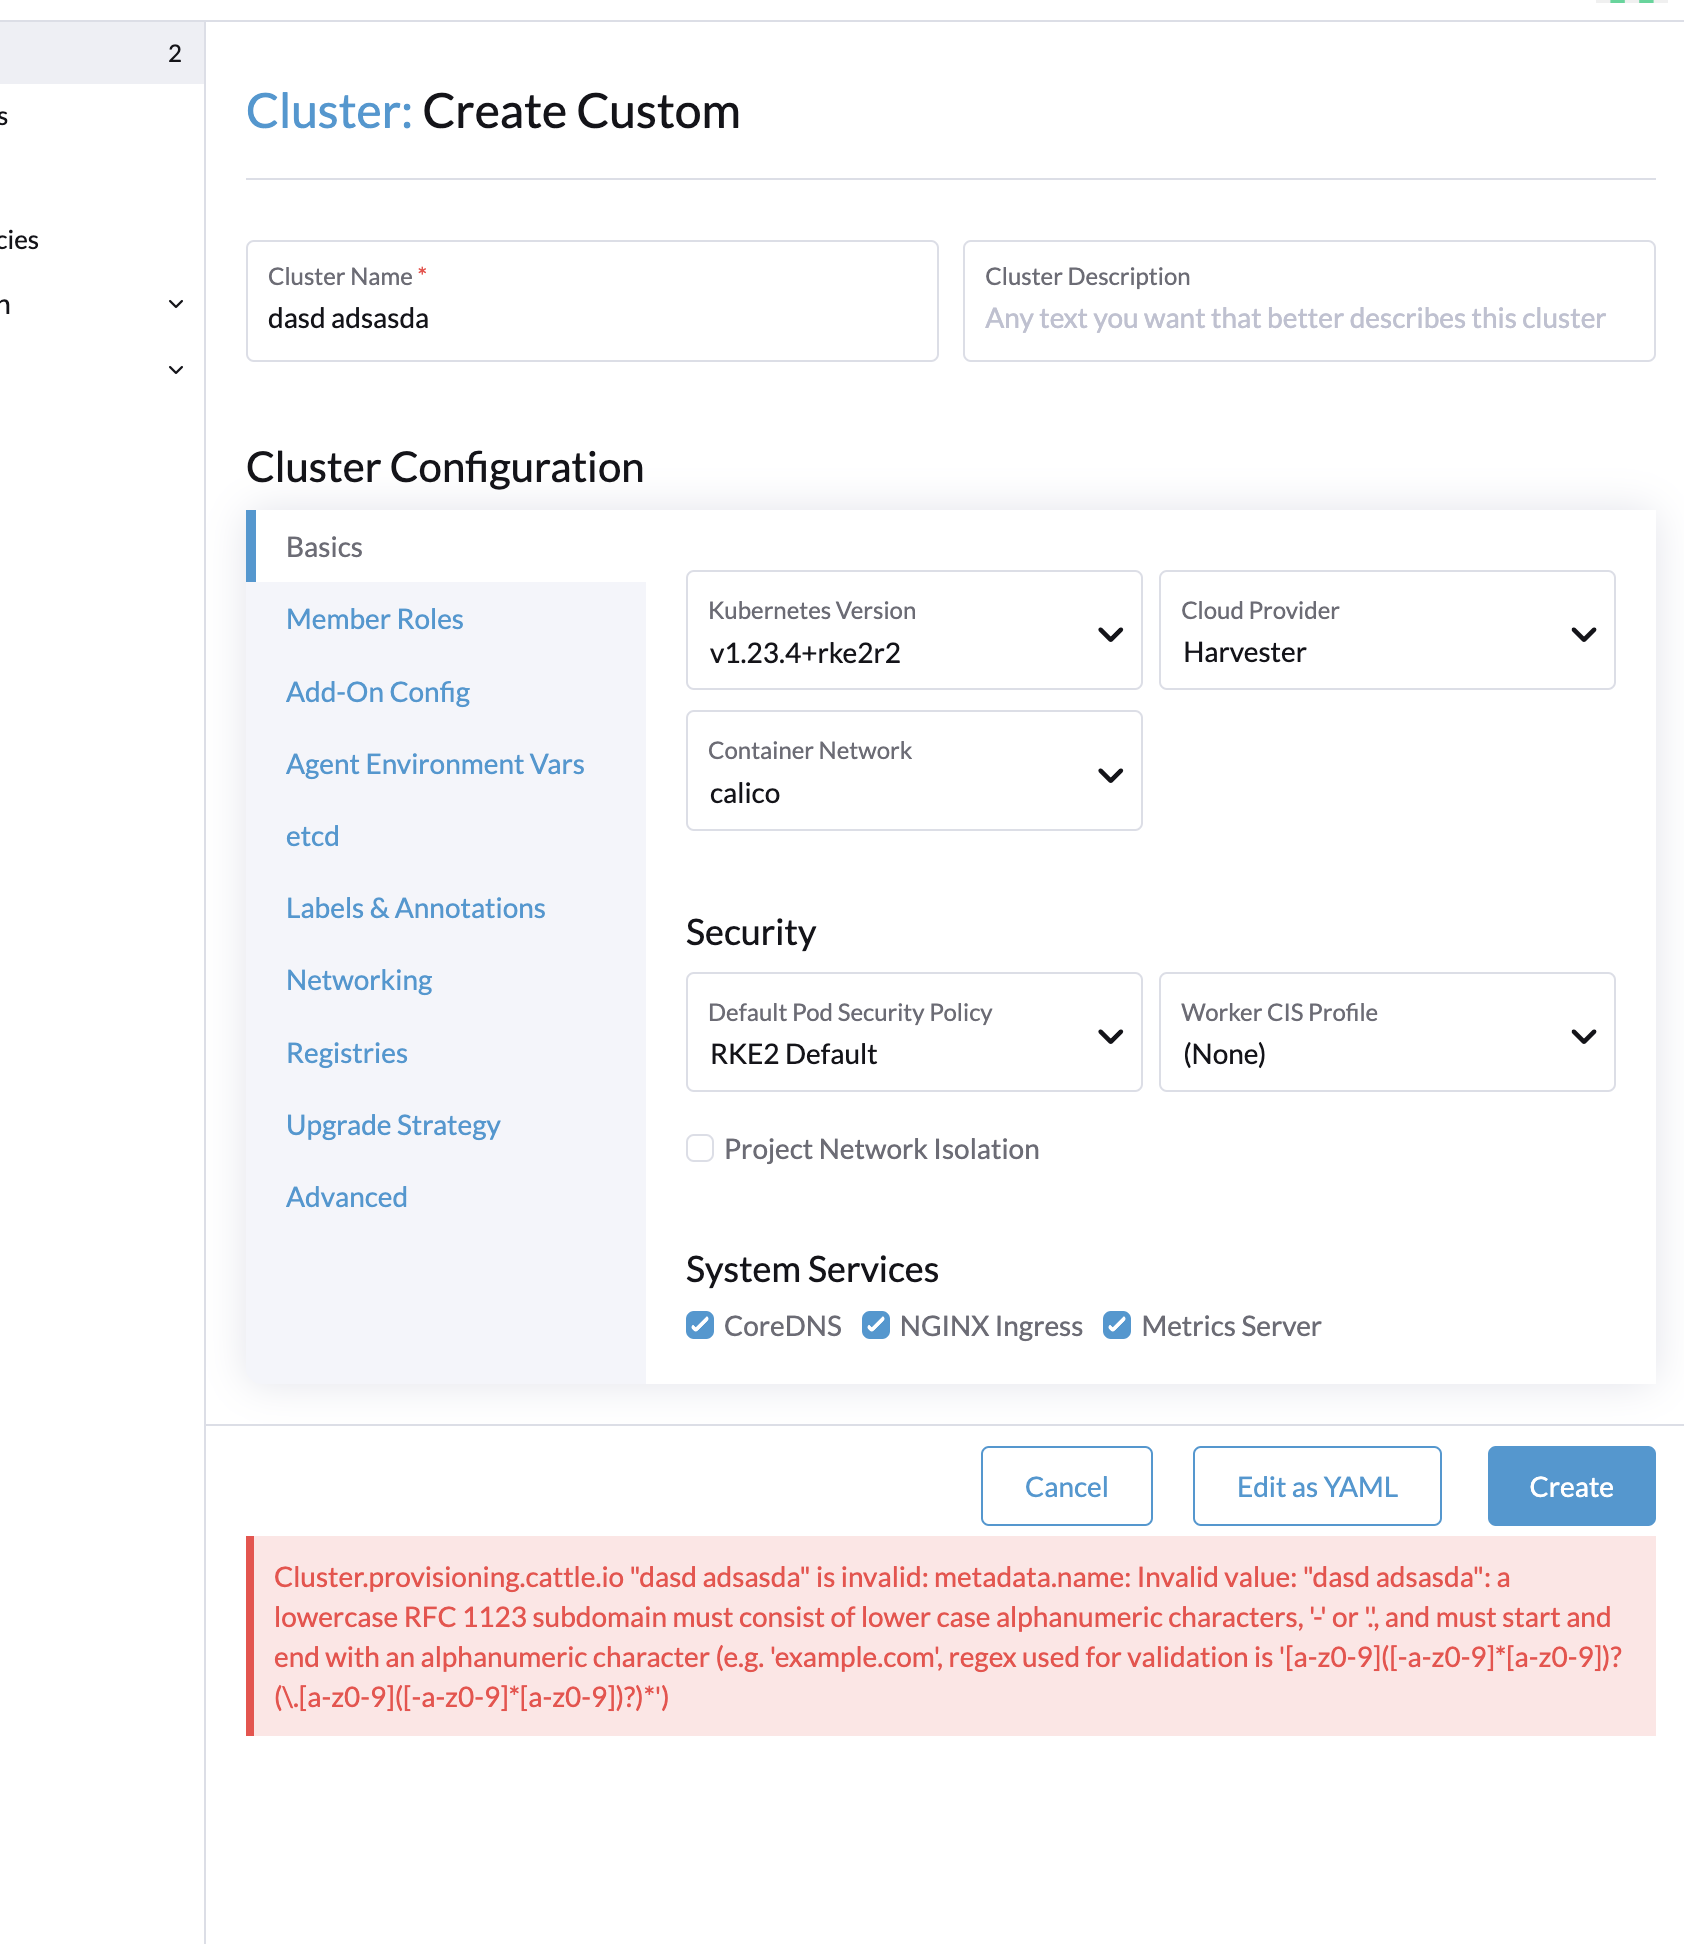Click Edit as YAML
The height and width of the screenshot is (1944, 1684).
pyautogui.click(x=1316, y=1486)
